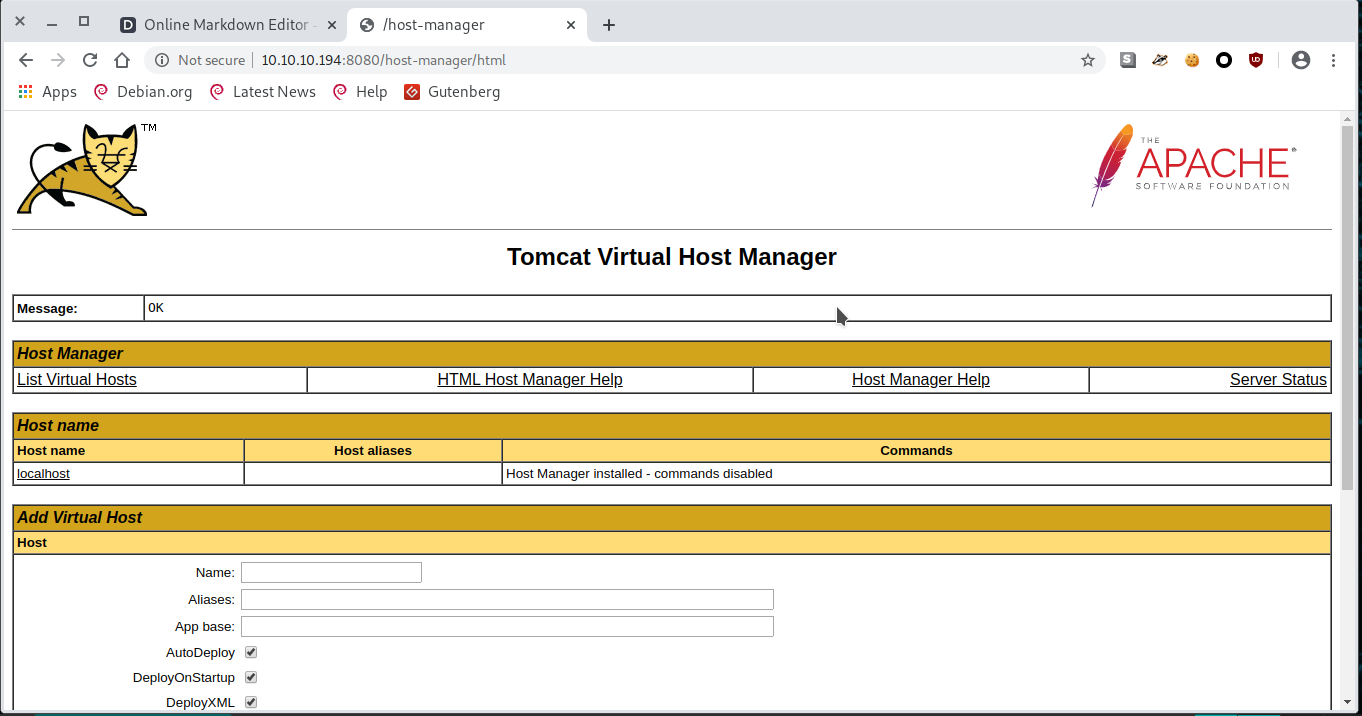Uncheck the AutoDeploy checkbox

(x=251, y=652)
